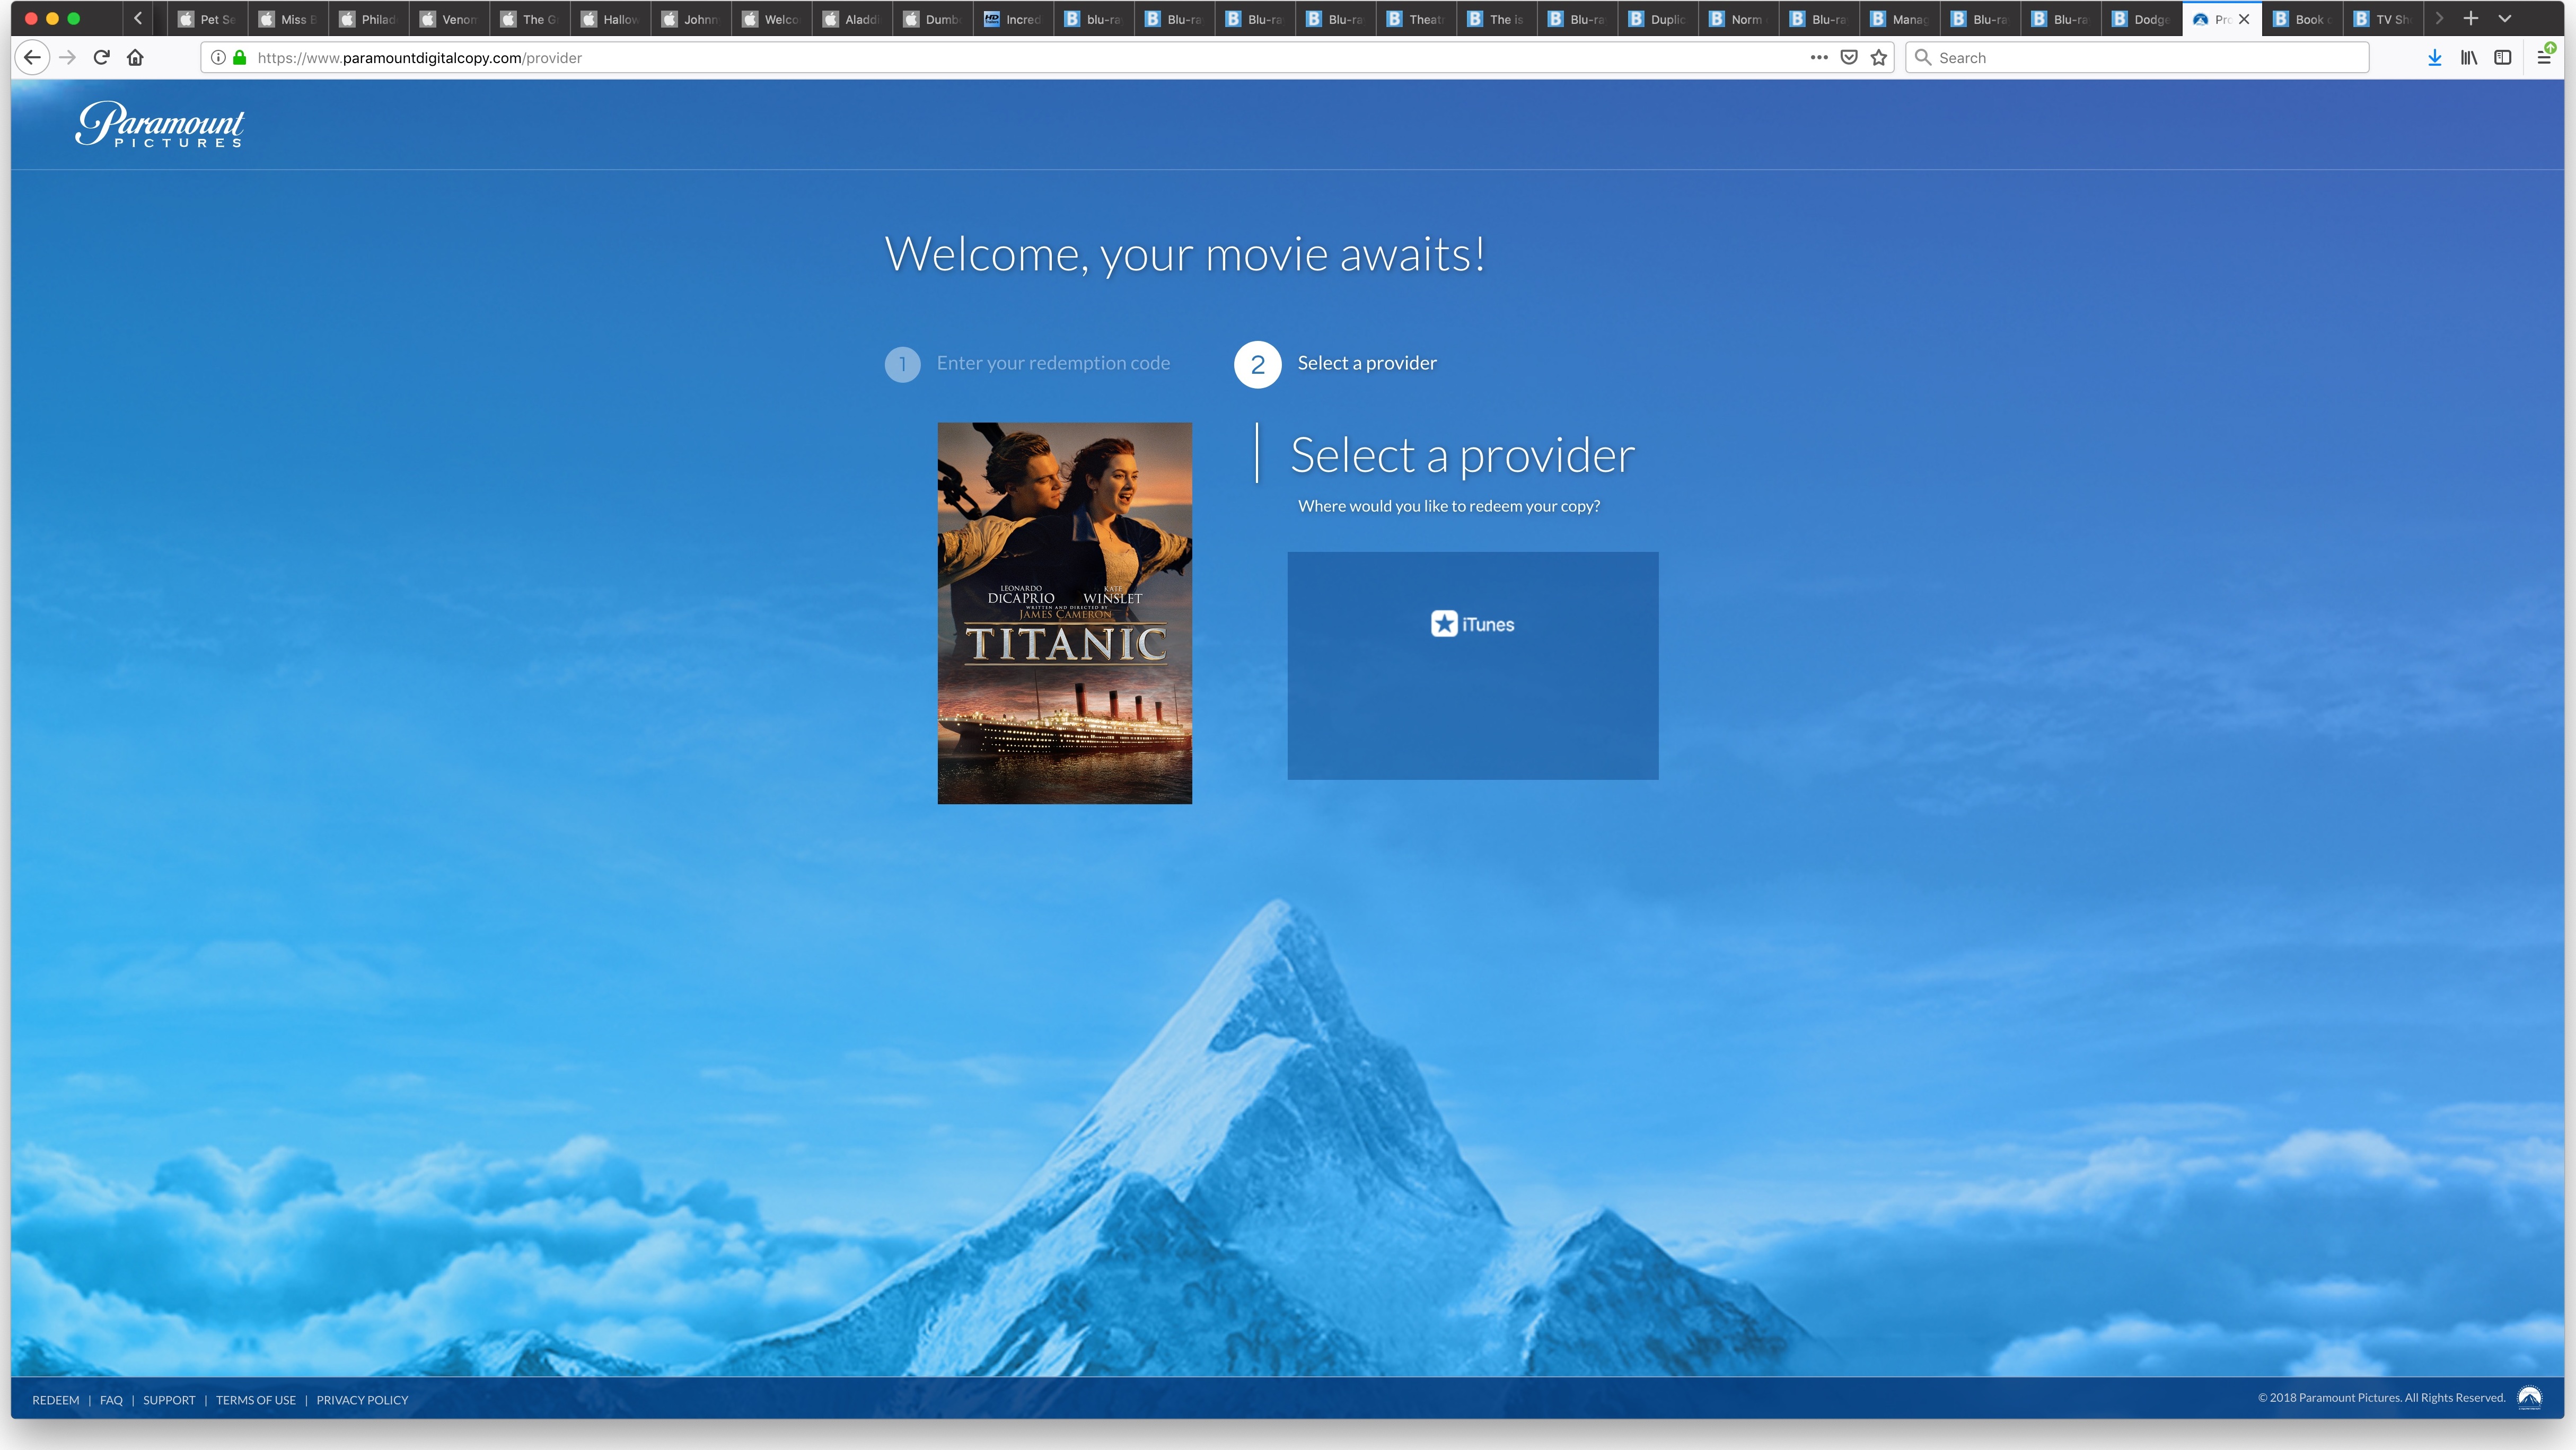
Task: Open TERMS OF USE footer link
Action: (256, 1400)
